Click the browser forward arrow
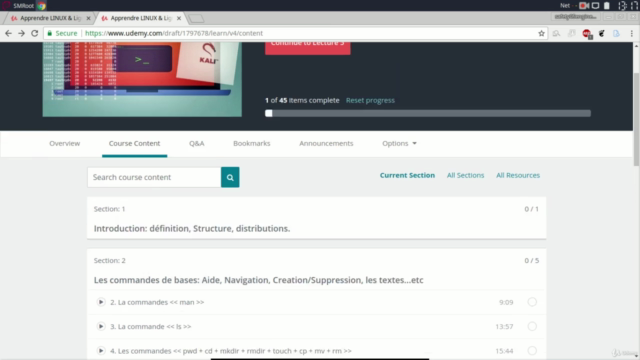The image size is (640, 360). point(21,33)
